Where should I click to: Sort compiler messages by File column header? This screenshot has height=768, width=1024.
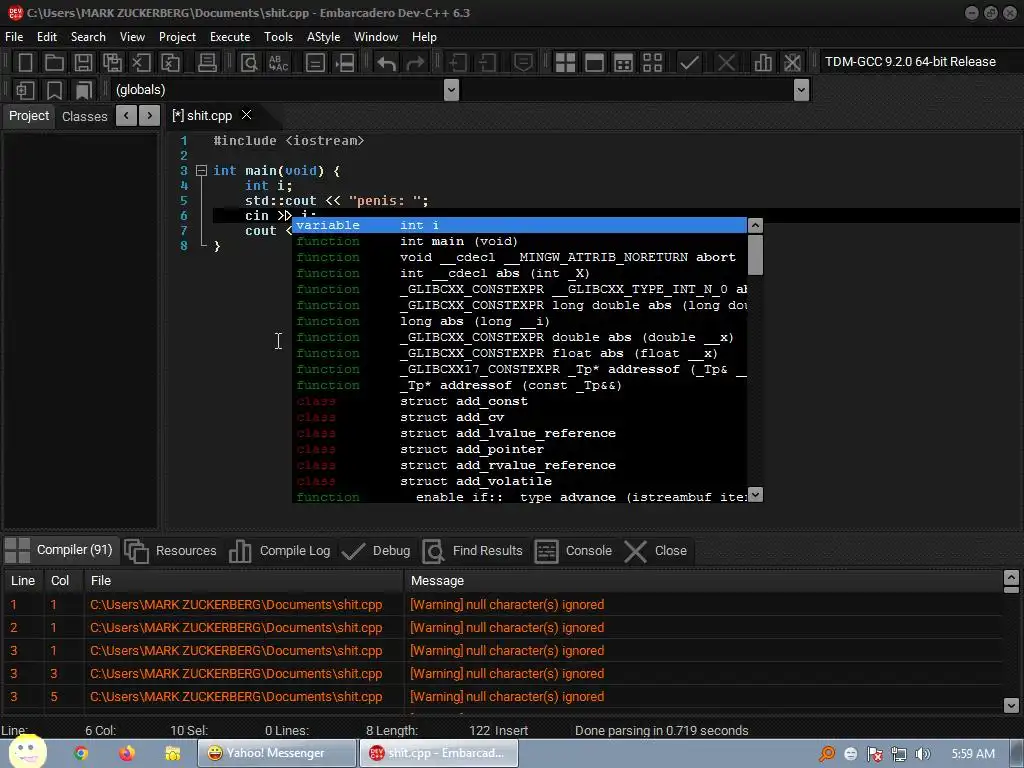tap(244, 581)
